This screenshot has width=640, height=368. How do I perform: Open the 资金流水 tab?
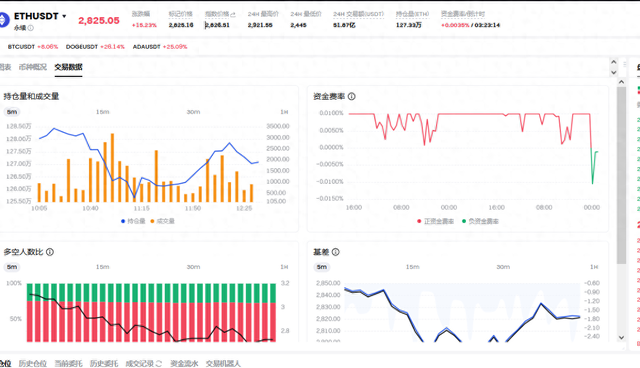click(184, 363)
